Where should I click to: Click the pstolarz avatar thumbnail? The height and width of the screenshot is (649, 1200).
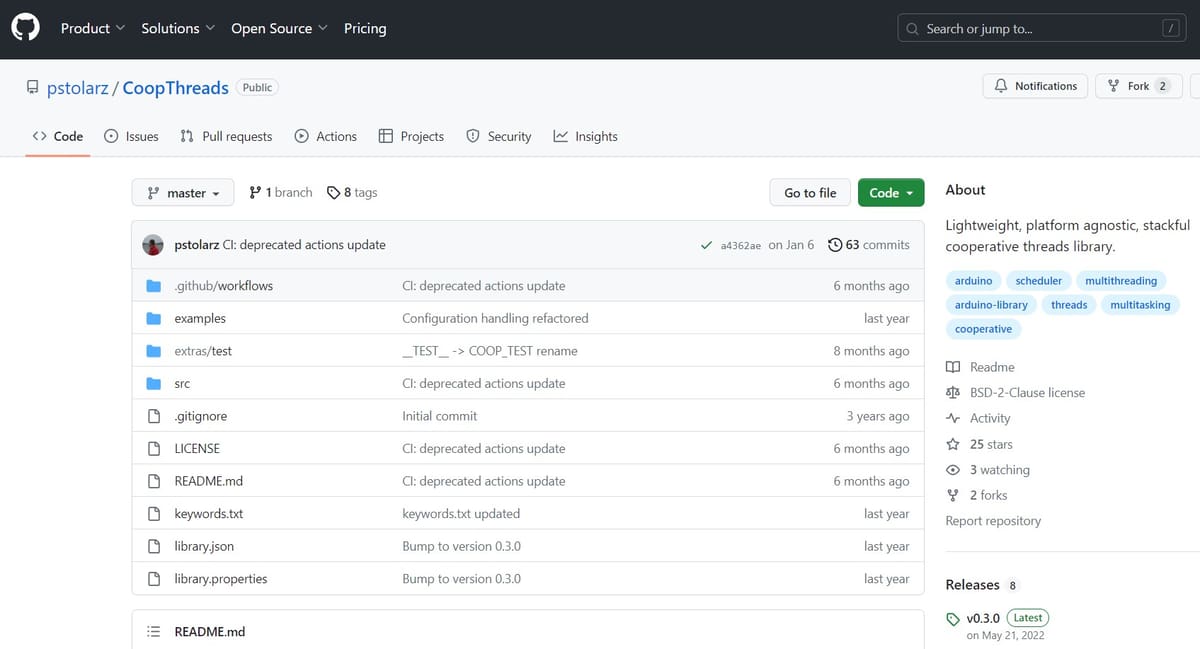pyautogui.click(x=153, y=245)
